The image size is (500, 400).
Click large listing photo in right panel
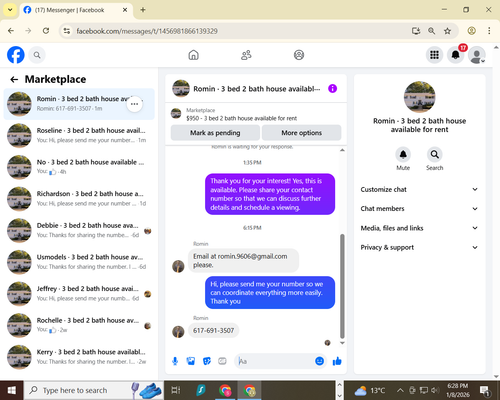[419, 97]
